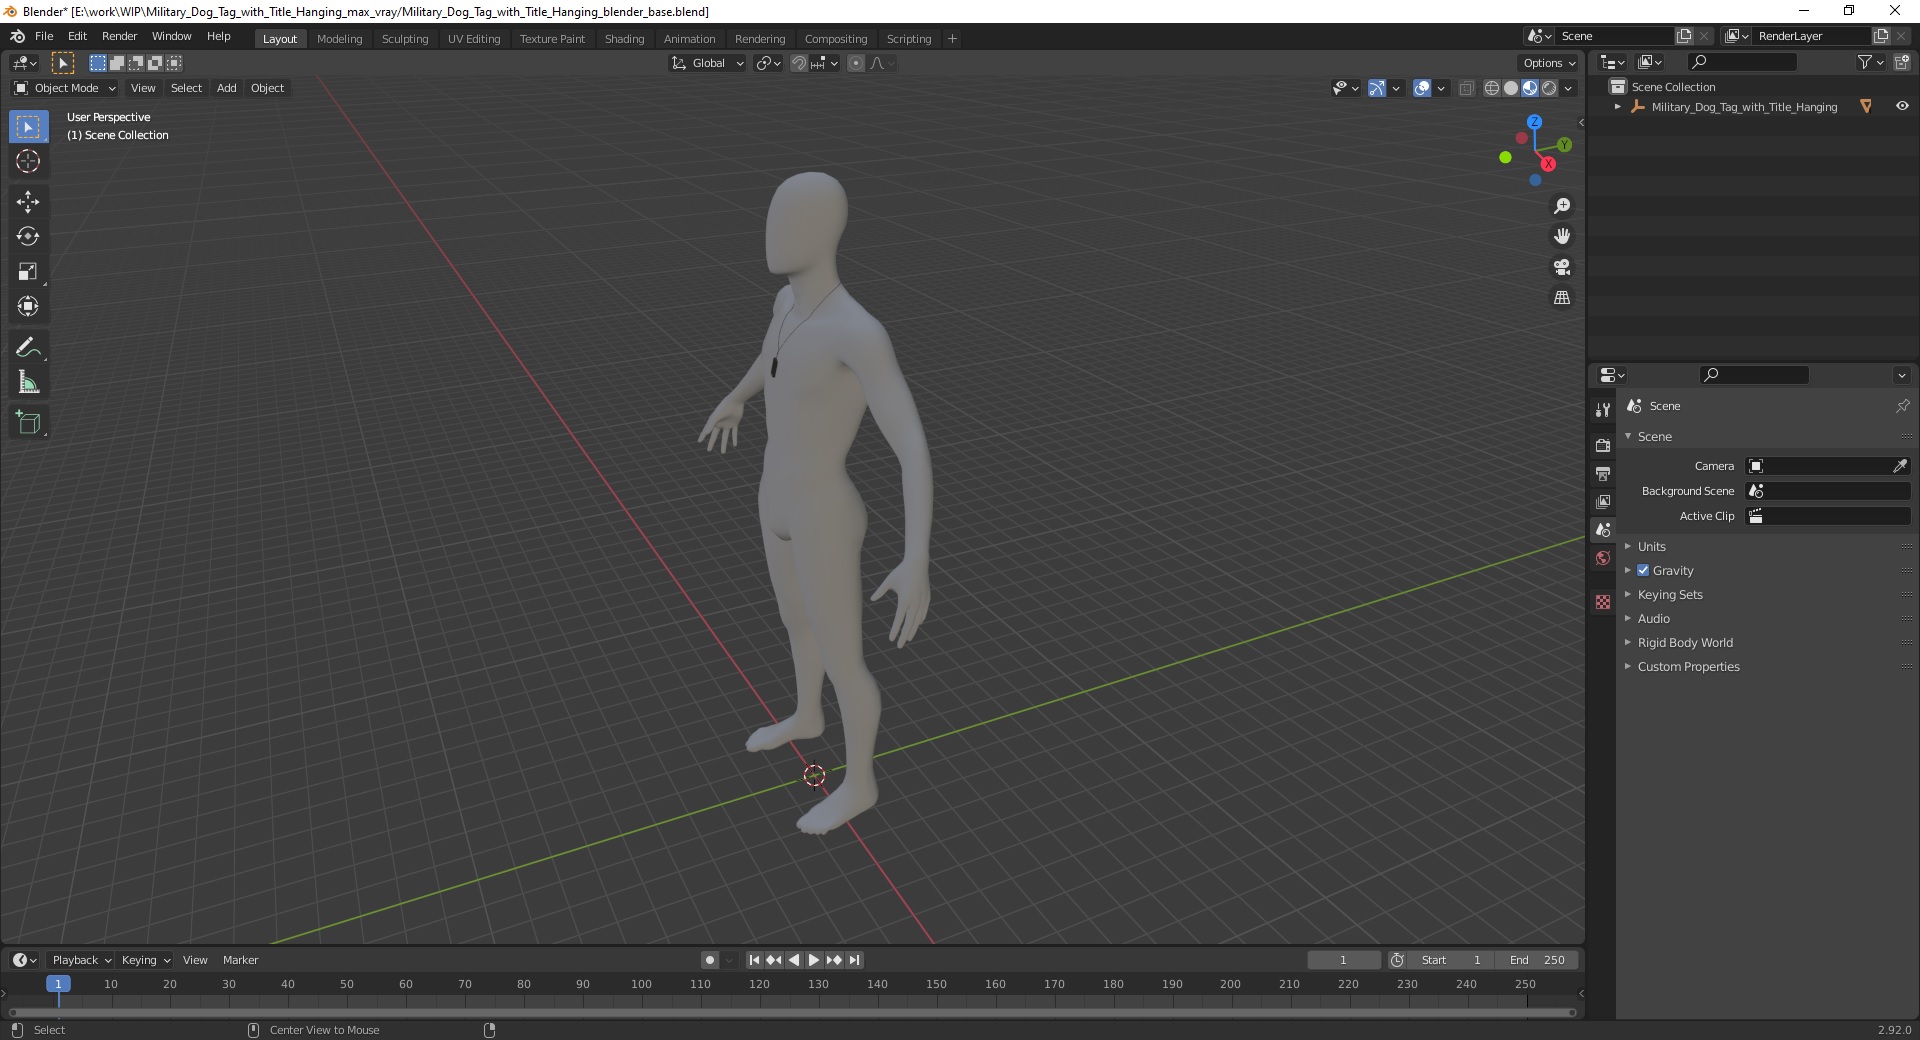
Task: Expand the Units panel
Action: (x=1652, y=546)
